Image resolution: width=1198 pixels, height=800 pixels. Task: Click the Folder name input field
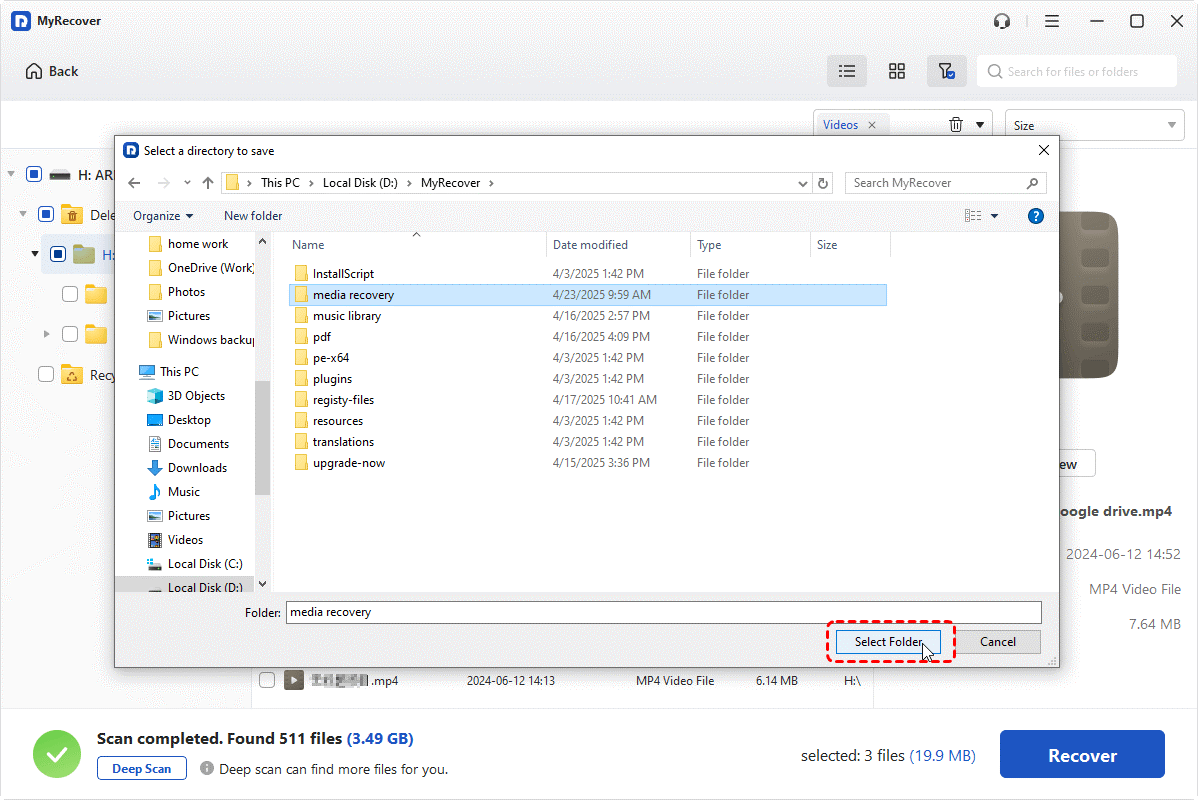[663, 612]
